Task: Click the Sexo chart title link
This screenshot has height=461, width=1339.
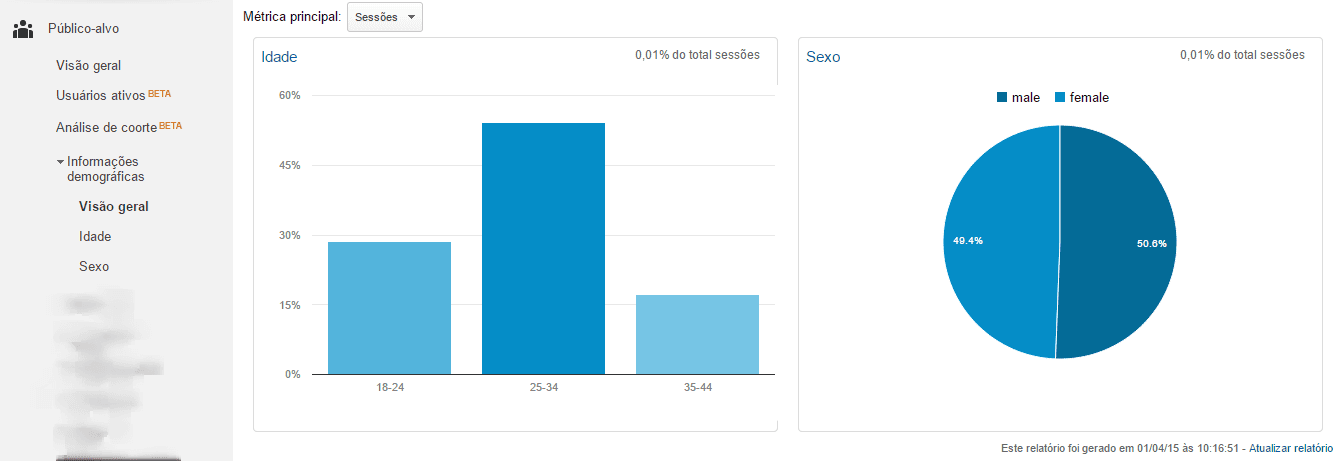Action: click(823, 57)
